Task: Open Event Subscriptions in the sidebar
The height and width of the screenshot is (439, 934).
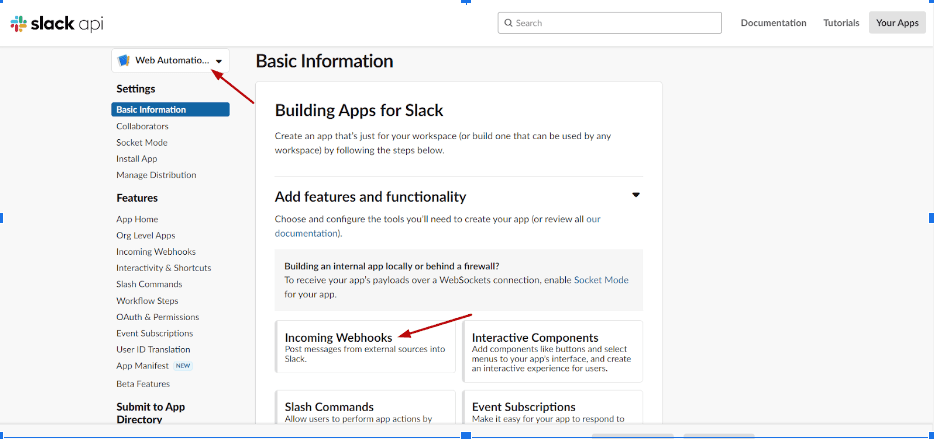Action: [x=155, y=334]
